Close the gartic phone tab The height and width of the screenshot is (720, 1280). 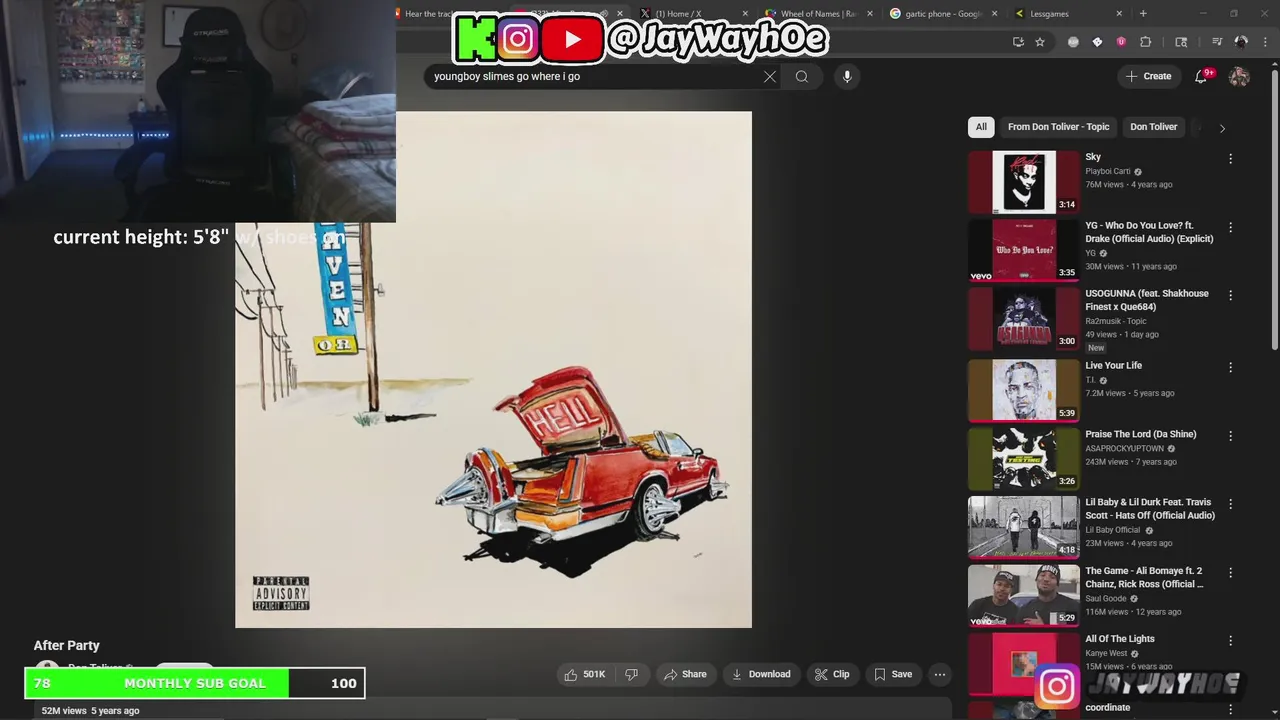pyautogui.click(x=995, y=14)
